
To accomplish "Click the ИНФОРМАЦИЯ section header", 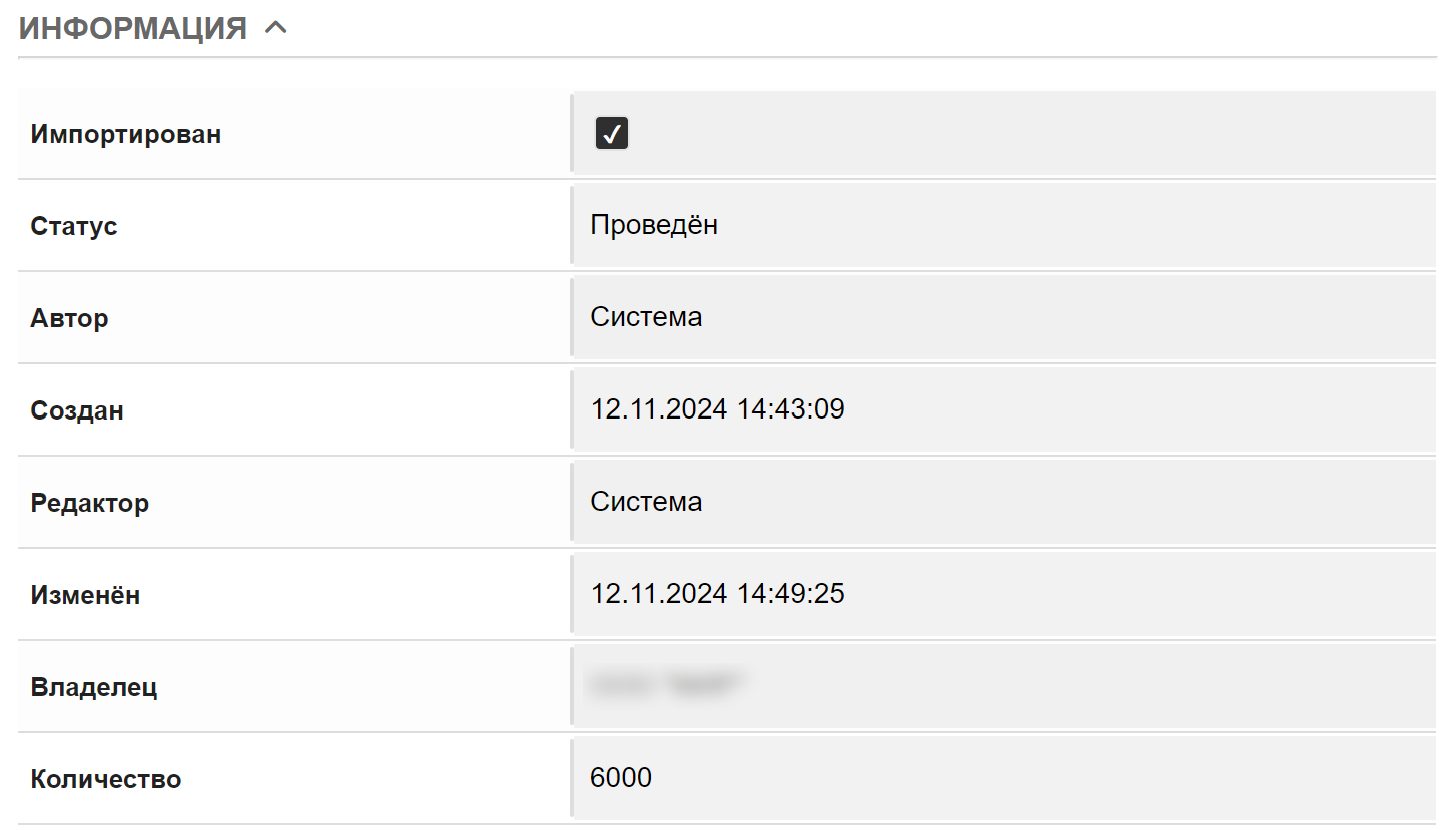I will [133, 29].
